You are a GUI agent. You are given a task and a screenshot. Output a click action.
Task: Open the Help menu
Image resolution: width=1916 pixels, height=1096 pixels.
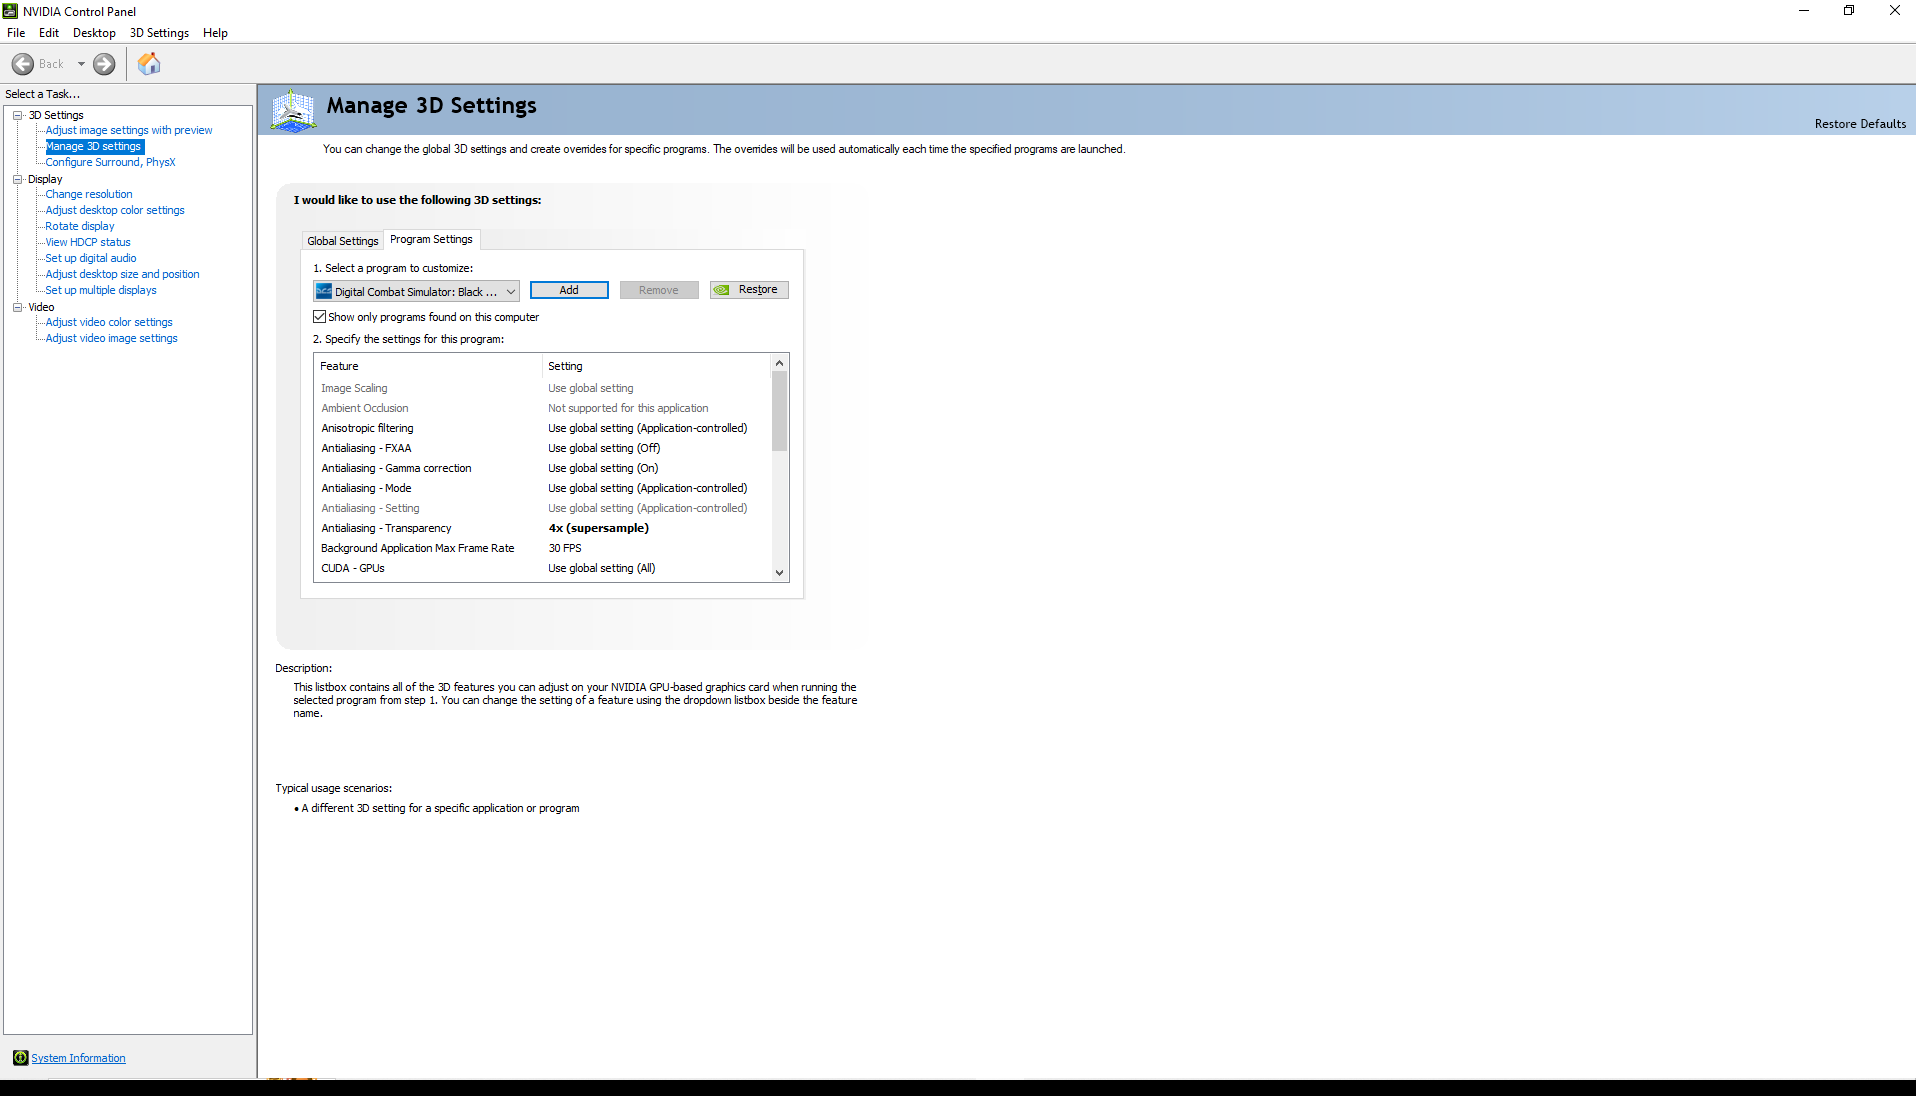click(215, 33)
